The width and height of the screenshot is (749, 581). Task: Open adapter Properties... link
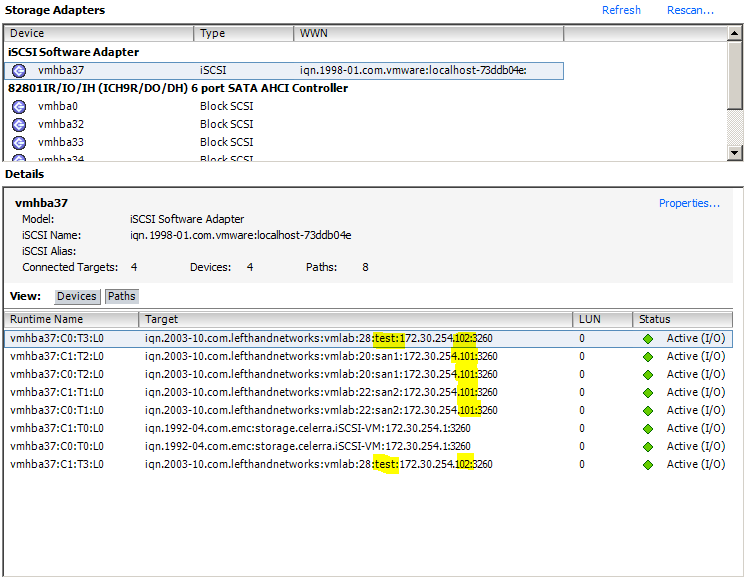pos(689,203)
